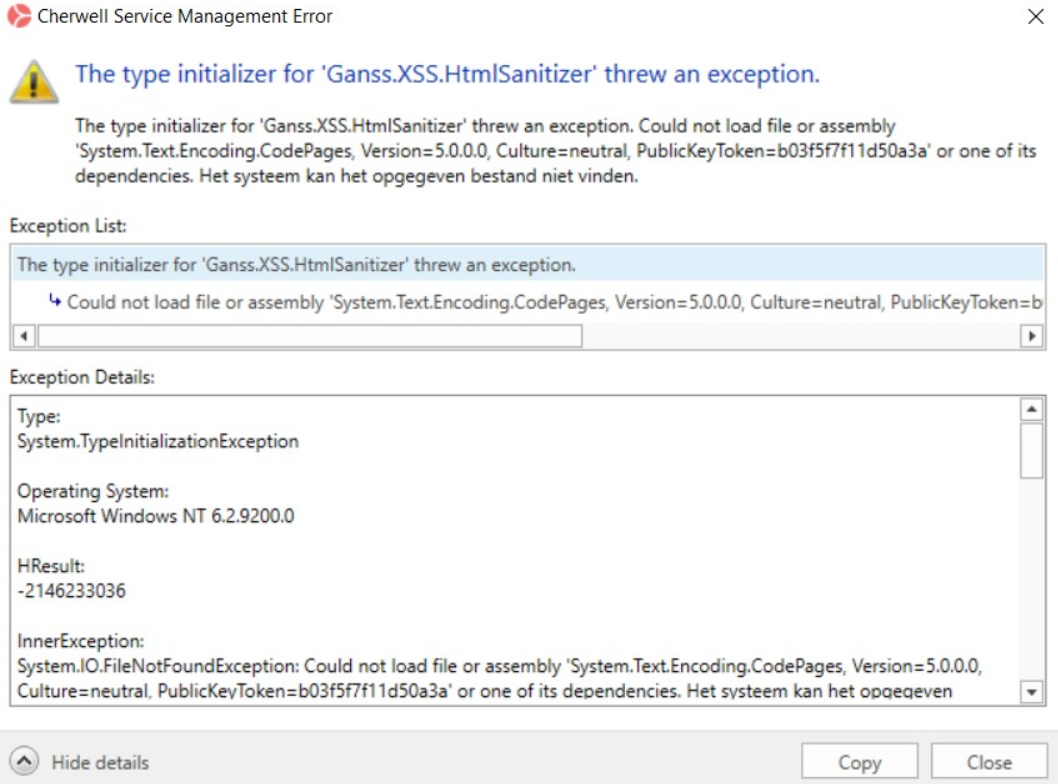Click the Exception Details vertical scrollbar thumb

click(x=1031, y=451)
